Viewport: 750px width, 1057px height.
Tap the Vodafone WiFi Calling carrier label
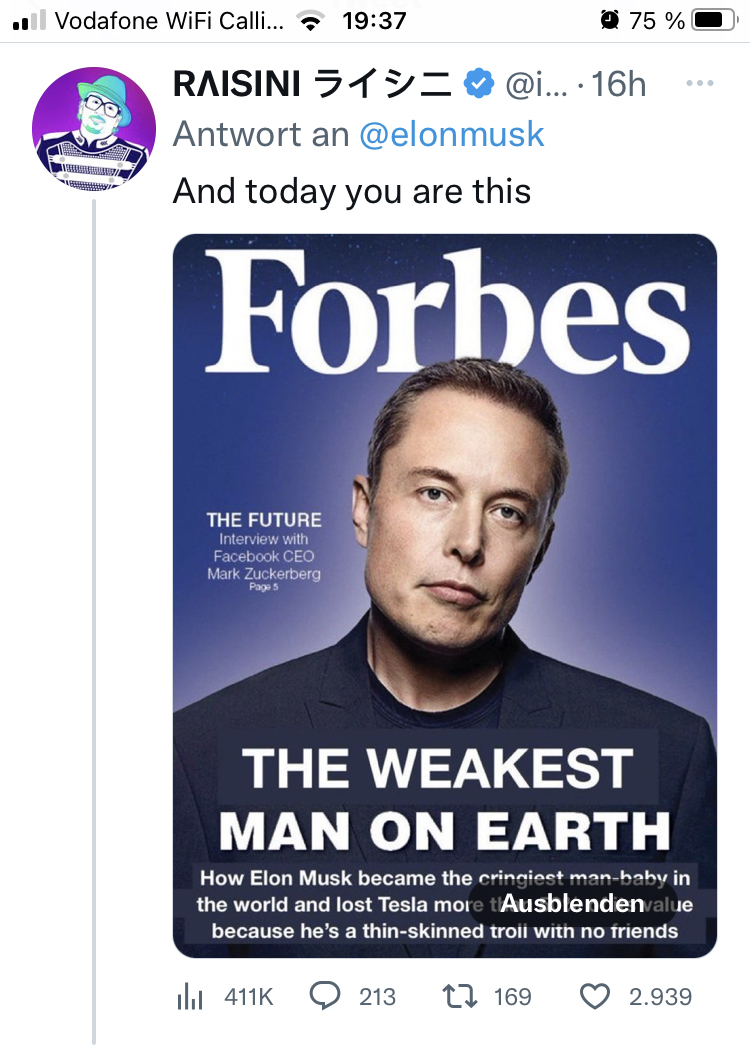170,20
